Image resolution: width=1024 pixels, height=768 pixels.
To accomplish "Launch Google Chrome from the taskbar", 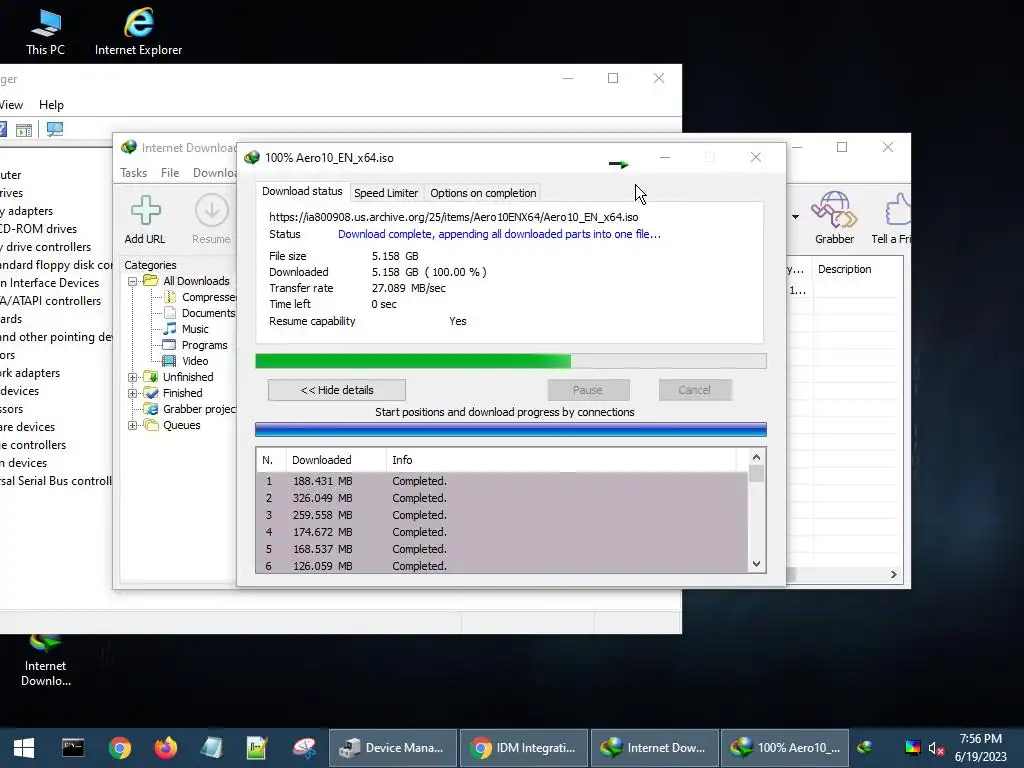I will [120, 748].
